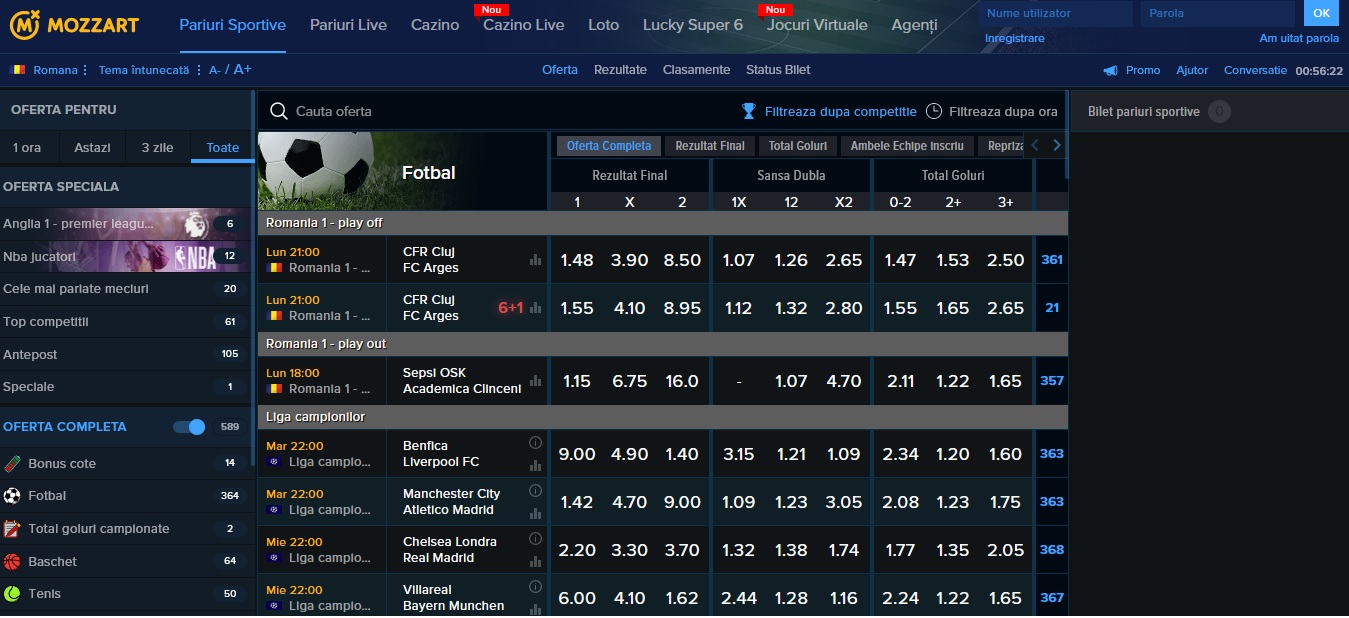Screen dimensions: 1349x618
Task: Open Tema întunecată theme selector
Action: (149, 70)
